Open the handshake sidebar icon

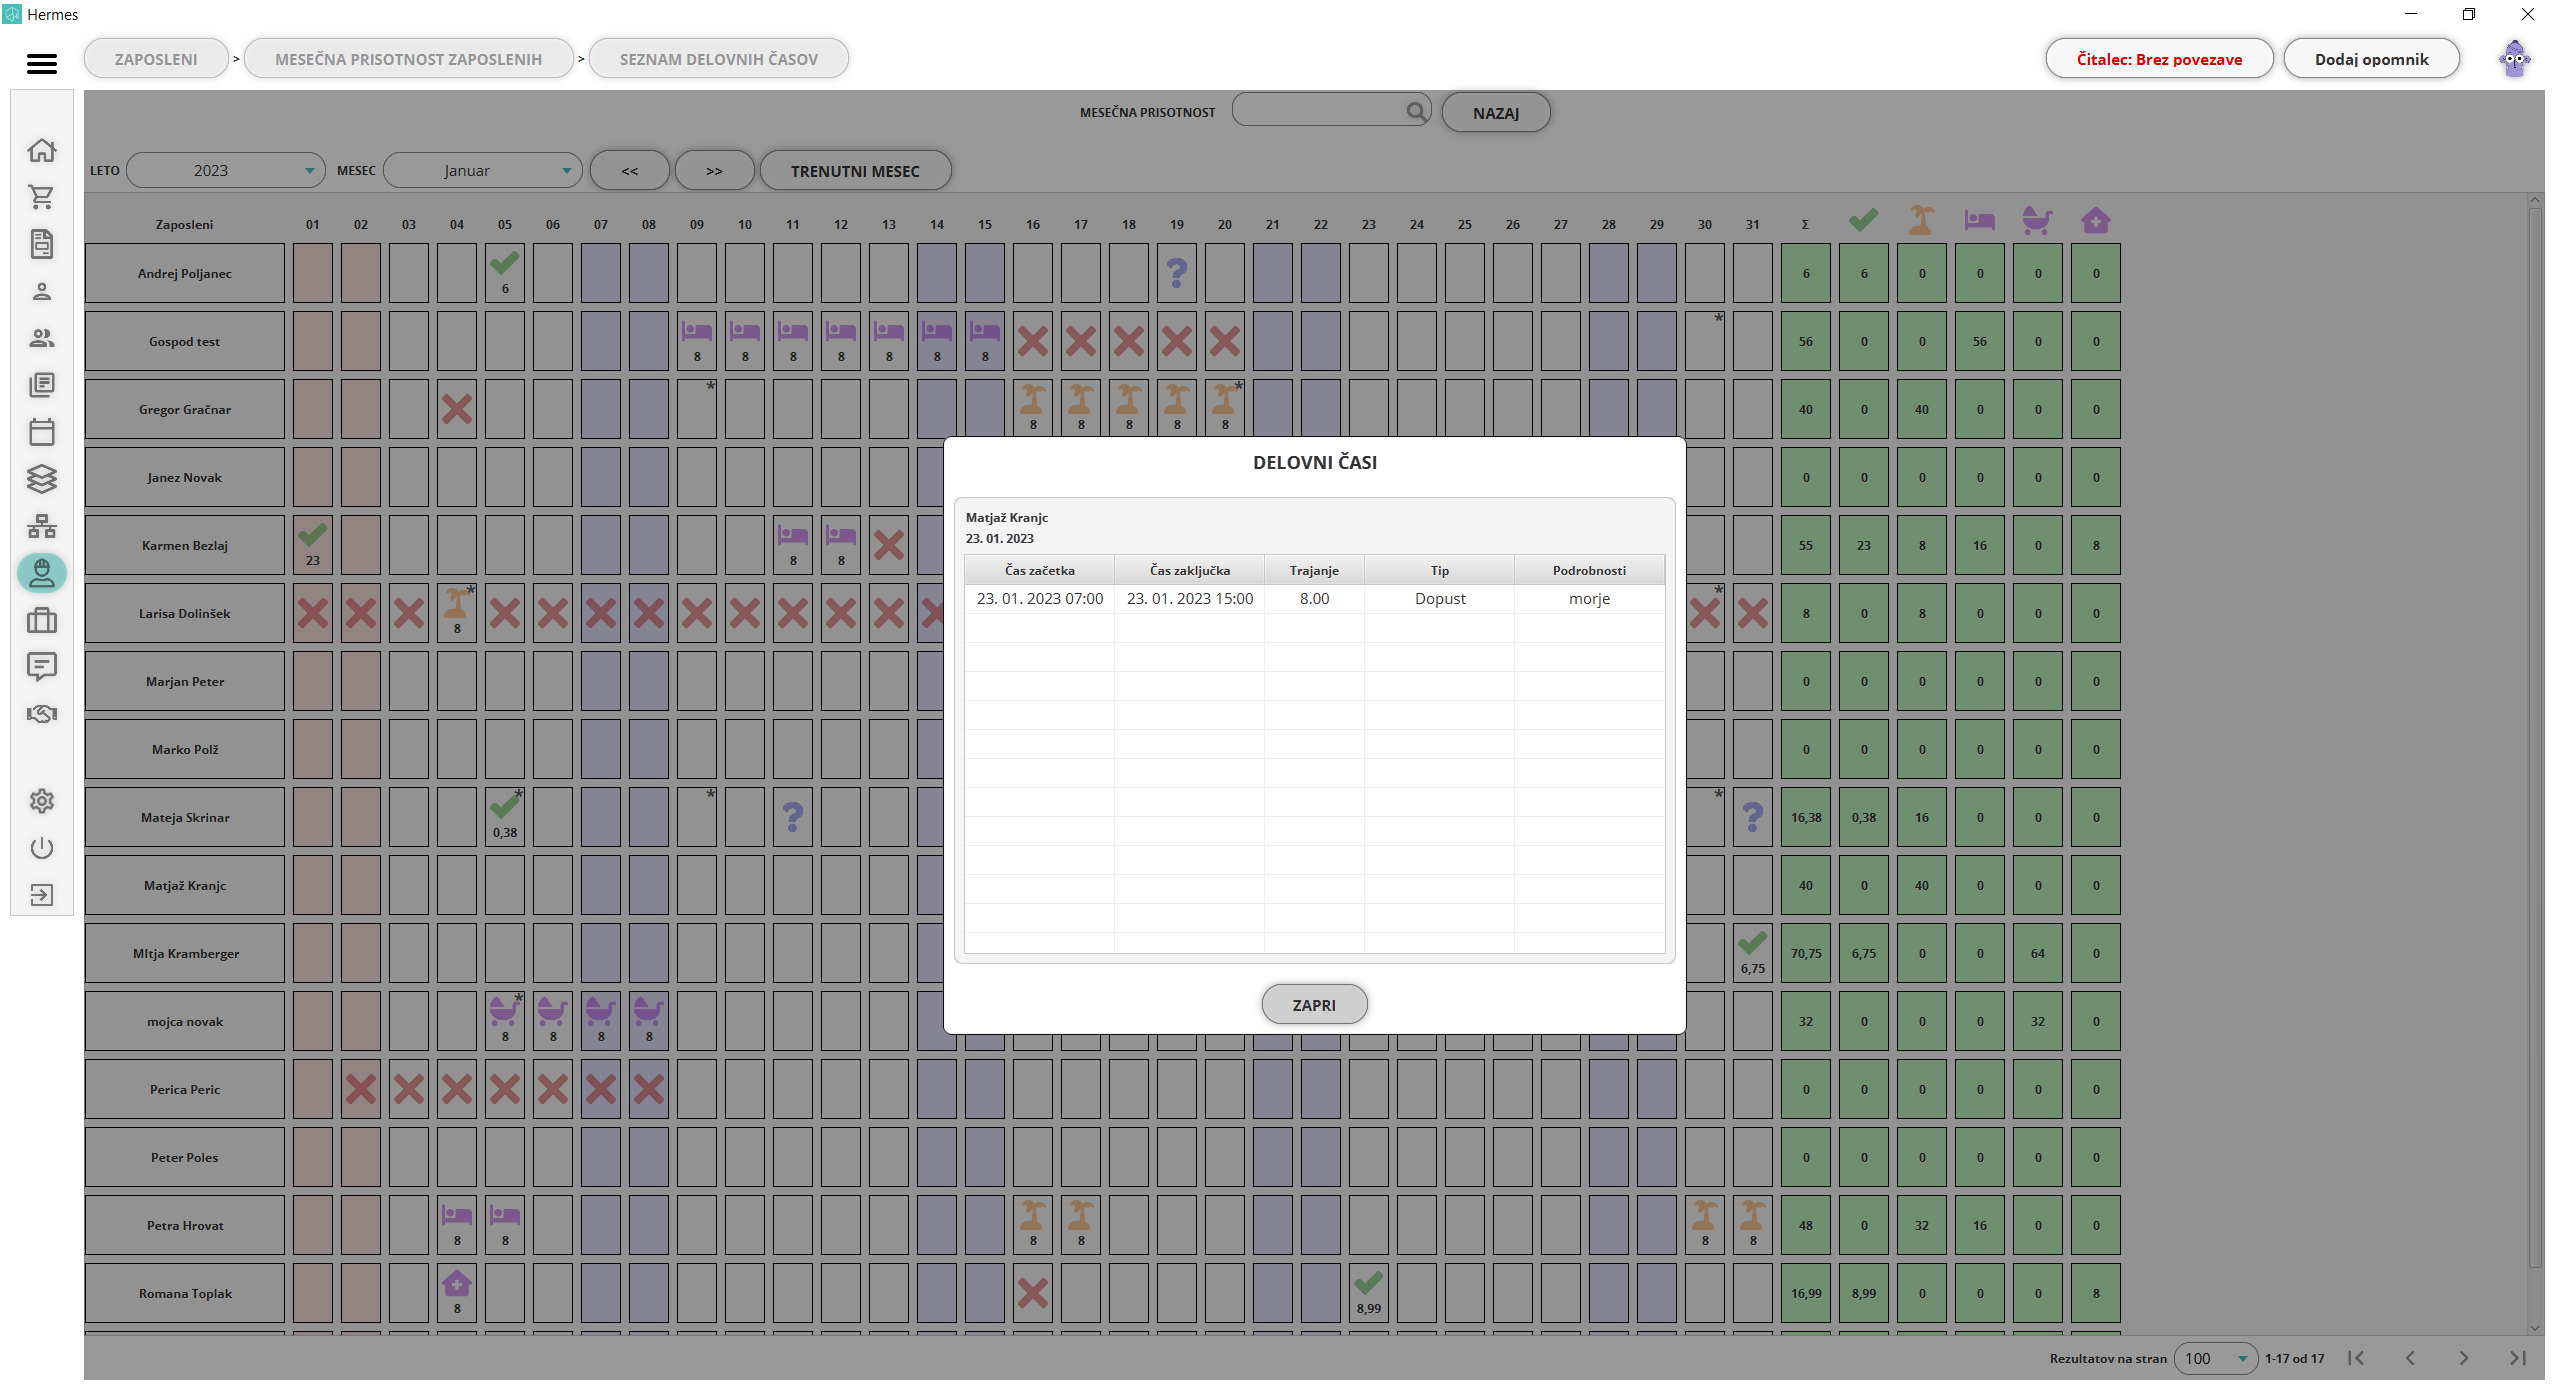[41, 714]
